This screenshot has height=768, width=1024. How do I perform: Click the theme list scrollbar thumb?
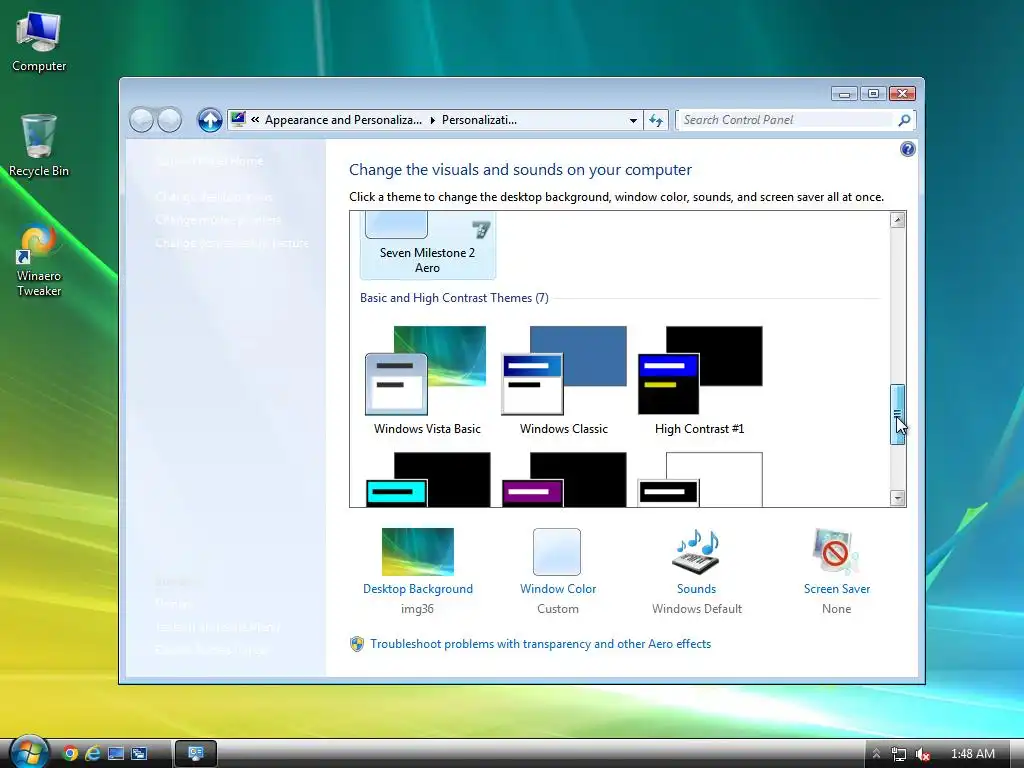(897, 415)
